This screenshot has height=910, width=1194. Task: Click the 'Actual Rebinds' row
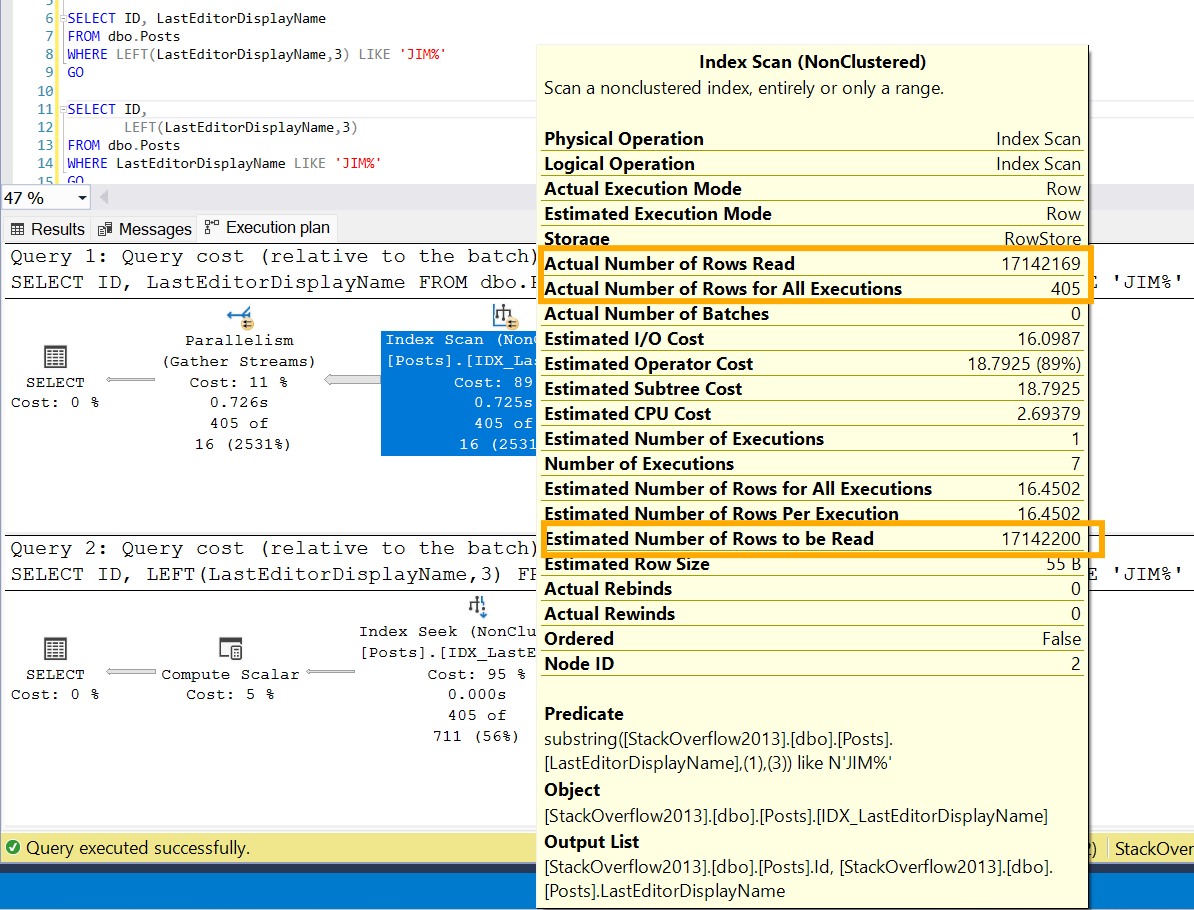tap(812, 589)
